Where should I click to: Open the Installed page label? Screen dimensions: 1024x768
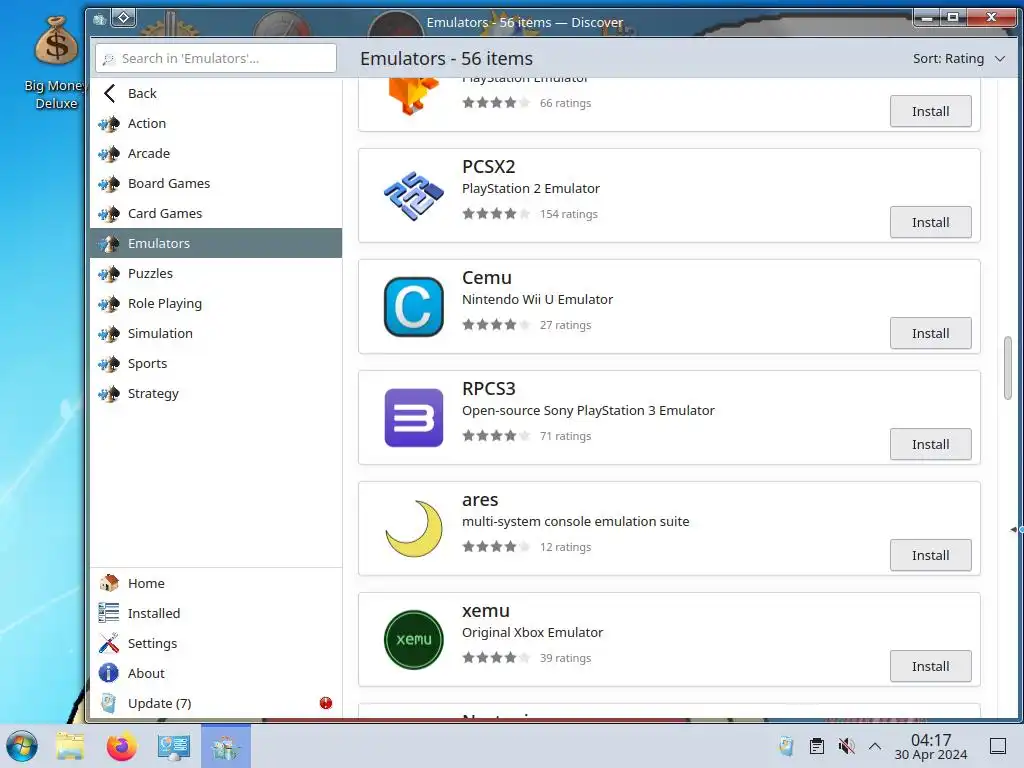(x=154, y=613)
